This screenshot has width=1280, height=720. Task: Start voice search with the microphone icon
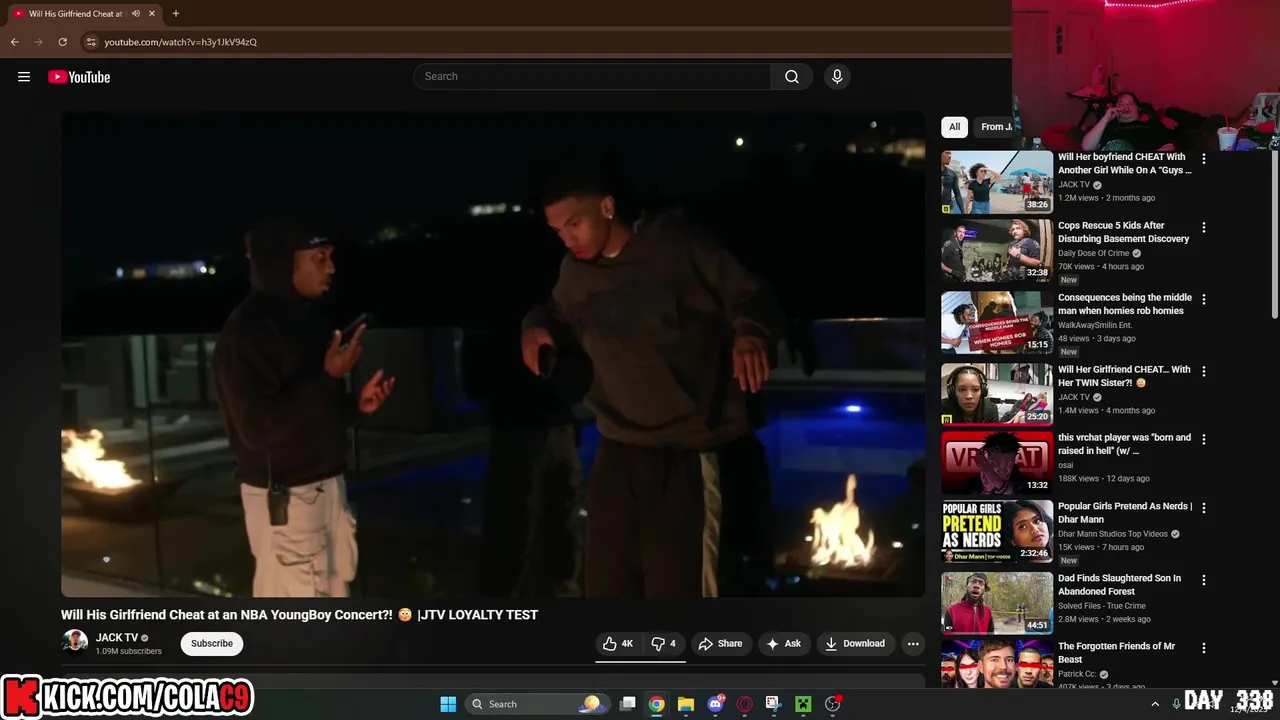pyautogui.click(x=837, y=77)
